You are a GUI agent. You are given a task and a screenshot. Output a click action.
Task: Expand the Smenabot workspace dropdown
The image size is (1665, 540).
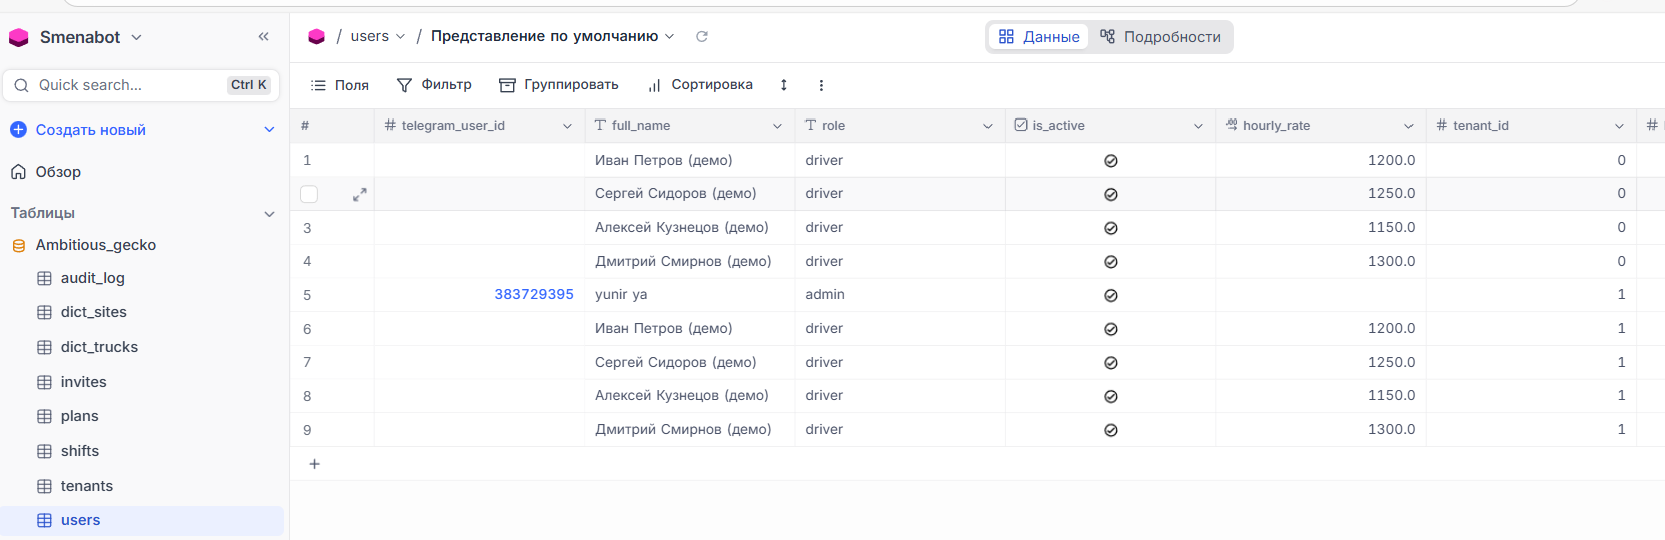coord(136,37)
